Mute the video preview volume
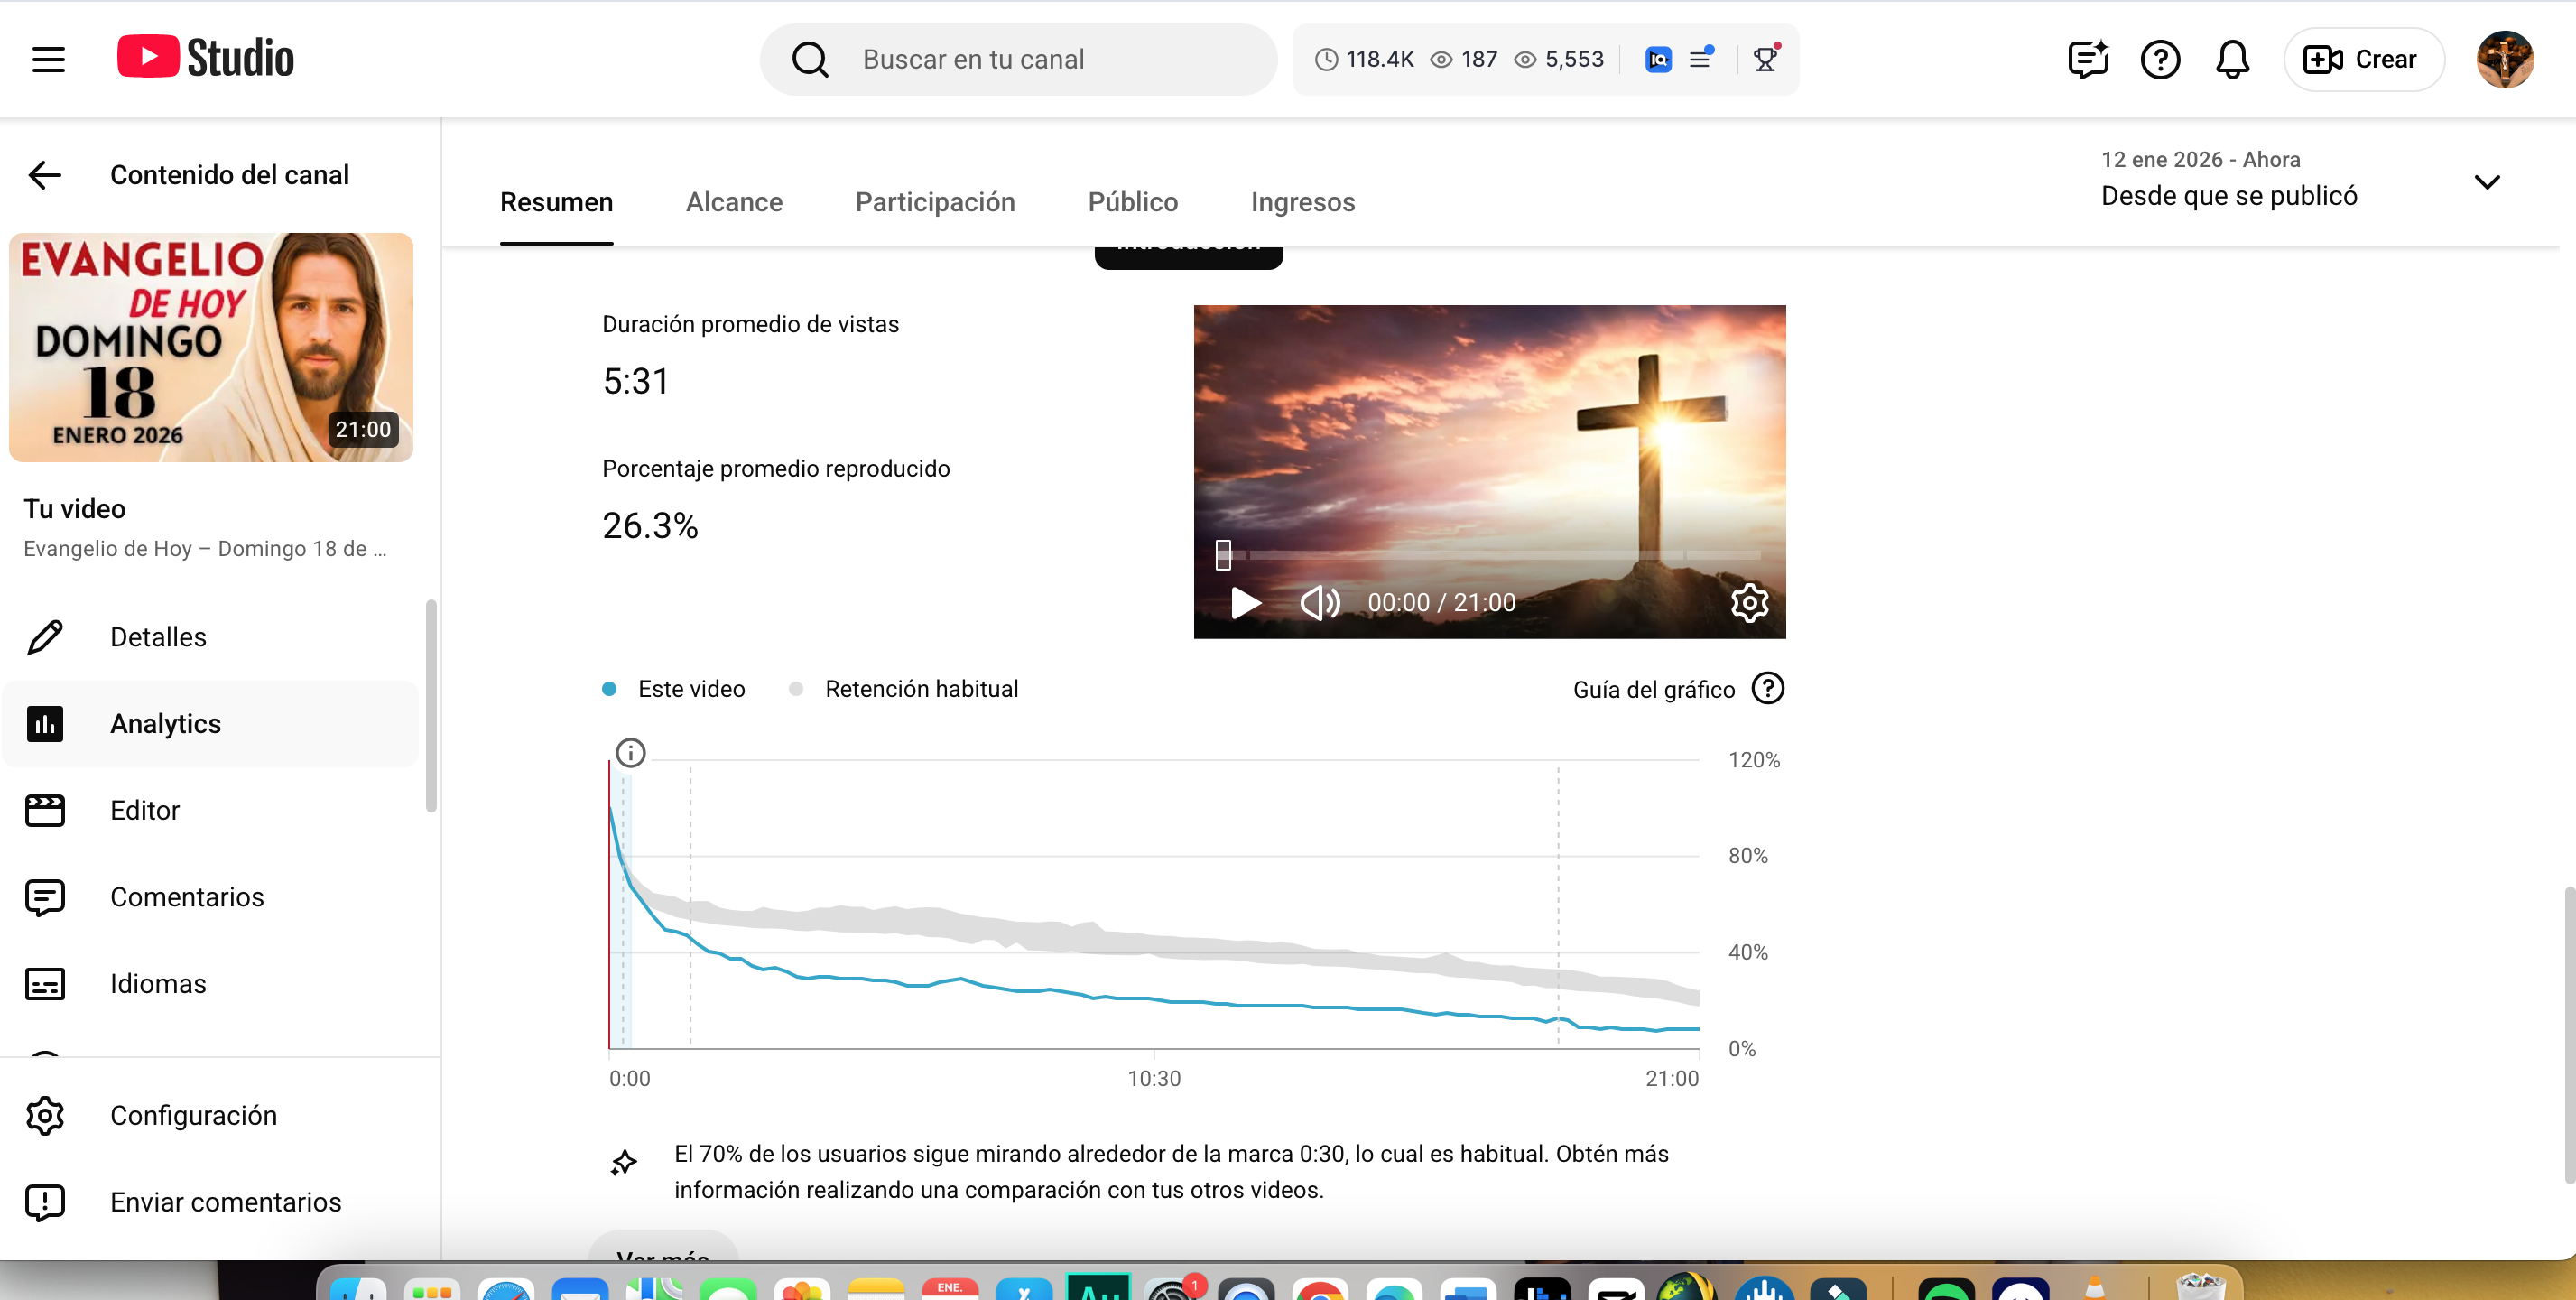This screenshot has height=1300, width=2576. coord(1319,602)
